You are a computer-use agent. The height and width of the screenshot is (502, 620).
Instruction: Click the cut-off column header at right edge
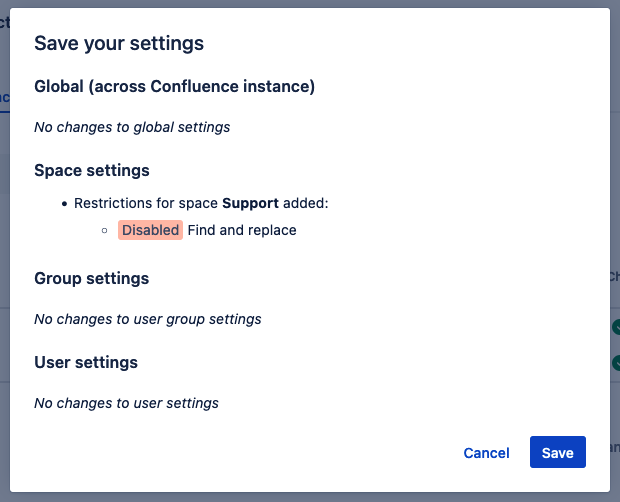point(614,277)
